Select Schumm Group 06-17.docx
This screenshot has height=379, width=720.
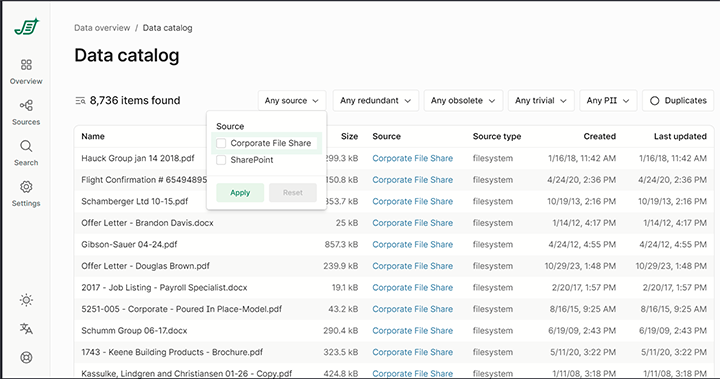[134, 331]
